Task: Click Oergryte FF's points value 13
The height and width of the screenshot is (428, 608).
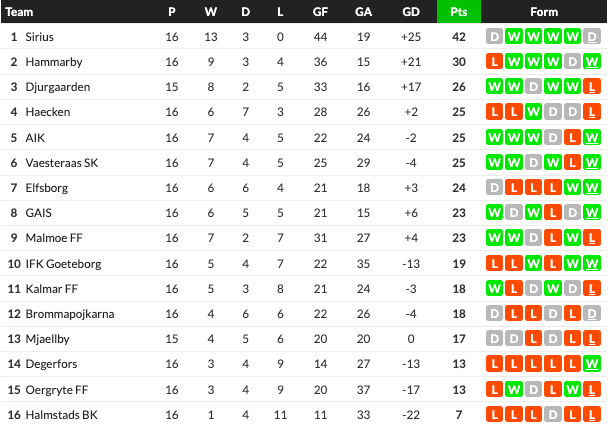Action: click(459, 390)
